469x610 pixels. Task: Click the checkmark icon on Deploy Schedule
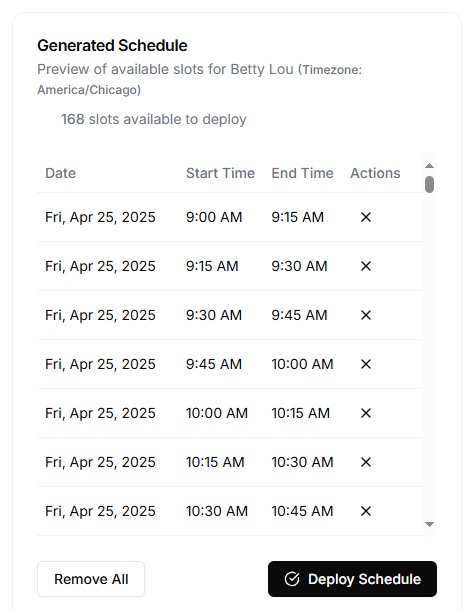[292, 579]
